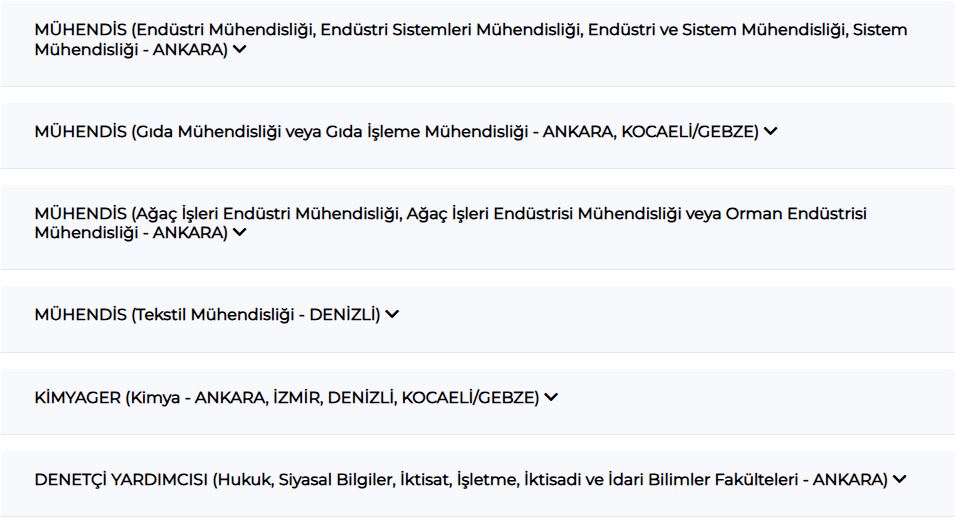The width and height of the screenshot is (955, 519).
Task: Click the chevron after Ağaç İşleri Endüstri title
Action: tap(240, 233)
